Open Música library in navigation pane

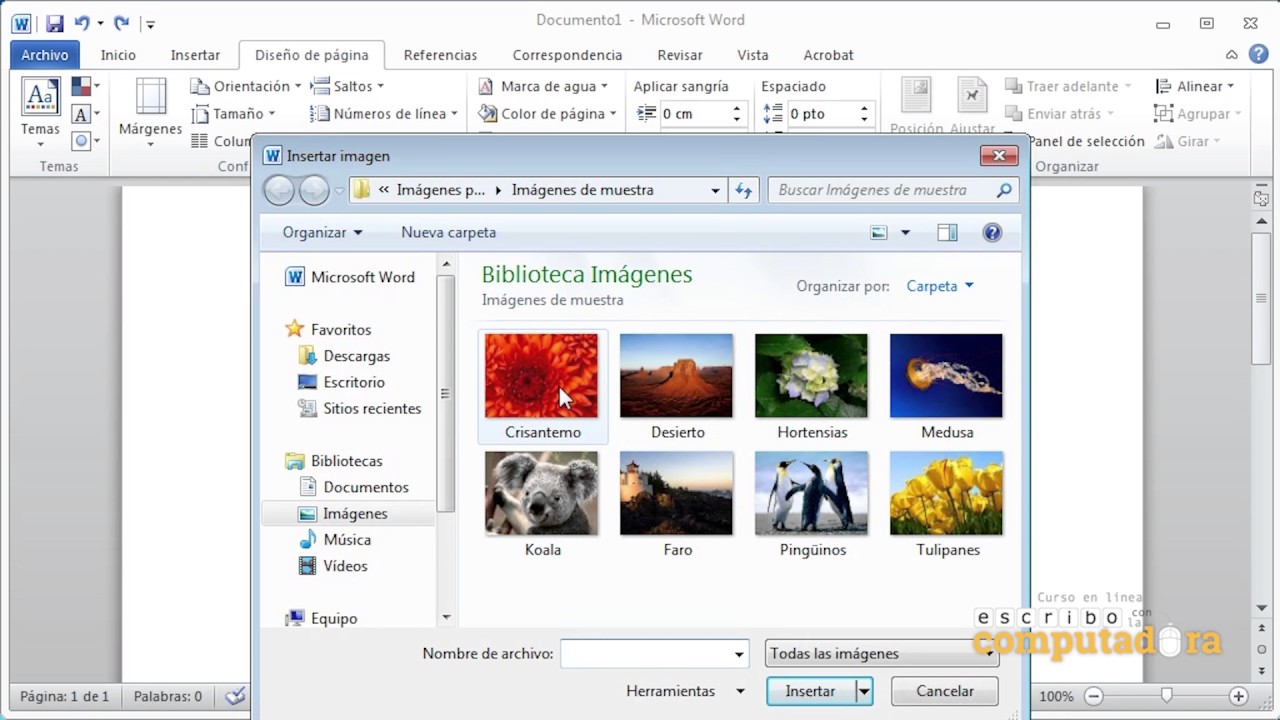coord(336,540)
